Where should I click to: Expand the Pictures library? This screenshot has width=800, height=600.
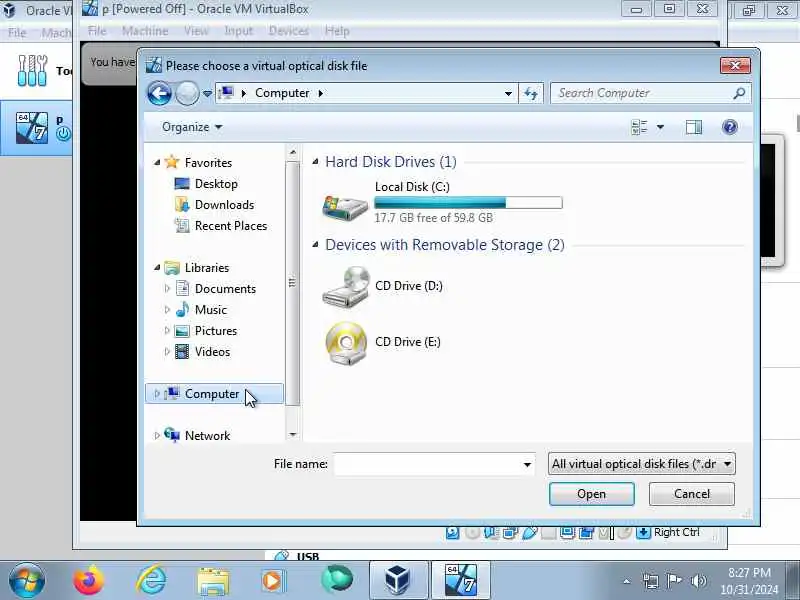click(x=167, y=331)
